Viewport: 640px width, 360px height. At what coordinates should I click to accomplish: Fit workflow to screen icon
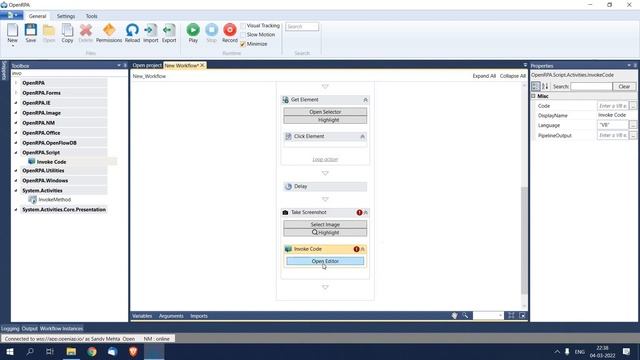click(511, 316)
